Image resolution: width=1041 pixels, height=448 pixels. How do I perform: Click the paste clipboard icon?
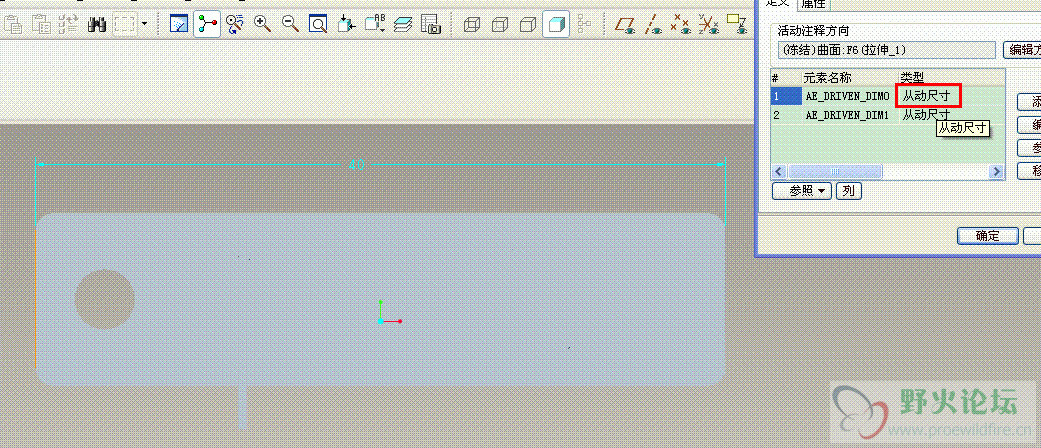14,25
